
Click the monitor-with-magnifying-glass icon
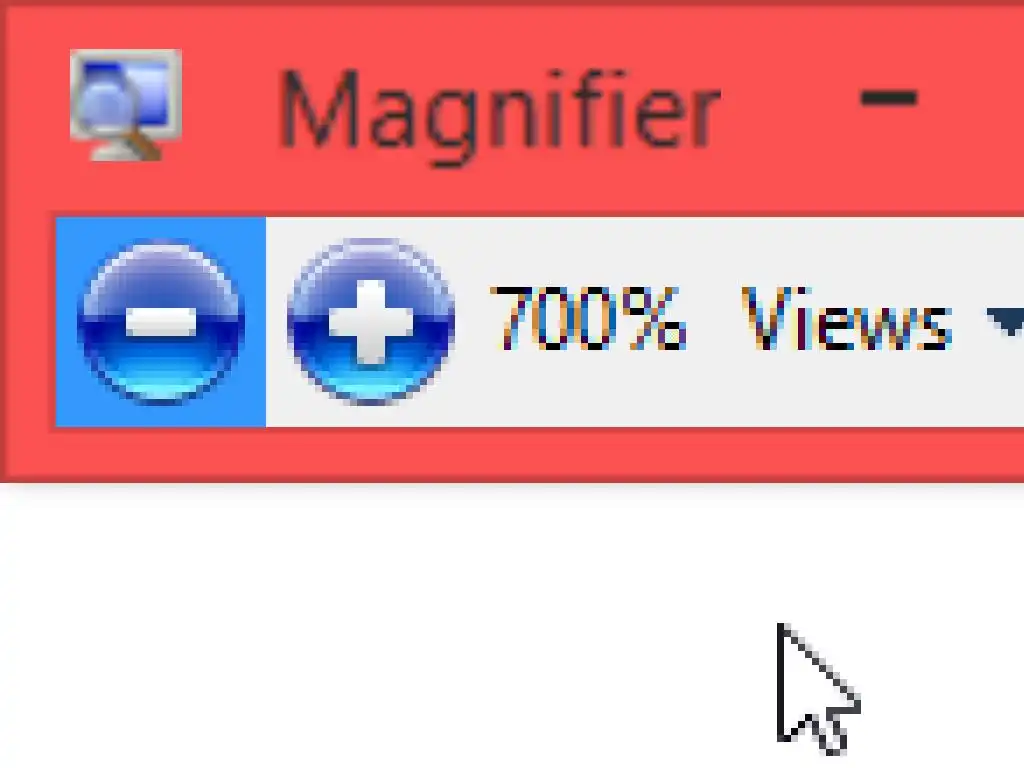click(125, 104)
